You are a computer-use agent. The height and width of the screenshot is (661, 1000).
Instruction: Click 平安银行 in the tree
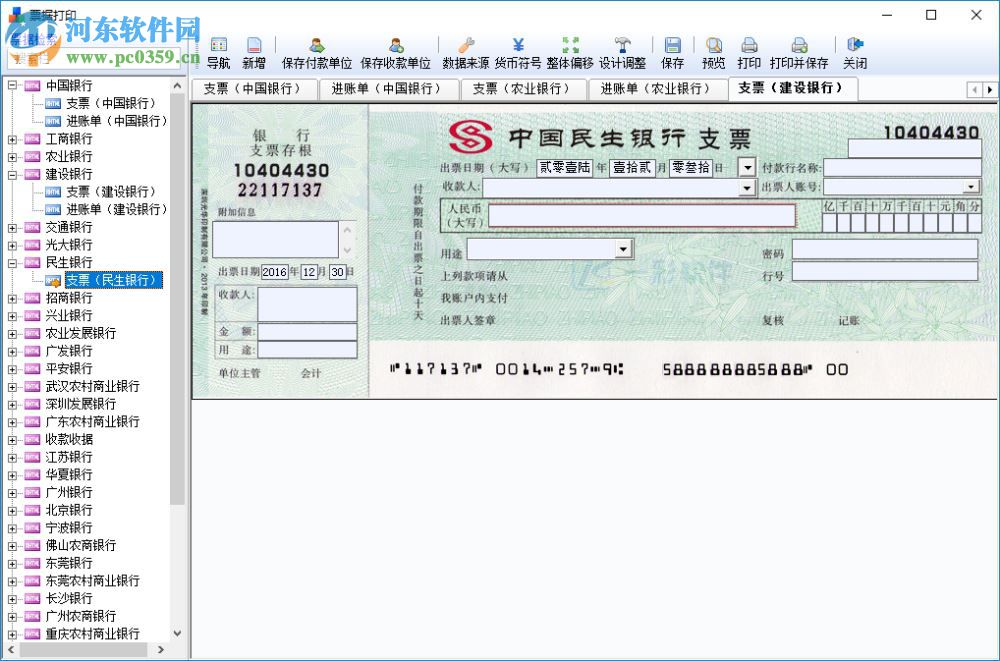tap(70, 369)
